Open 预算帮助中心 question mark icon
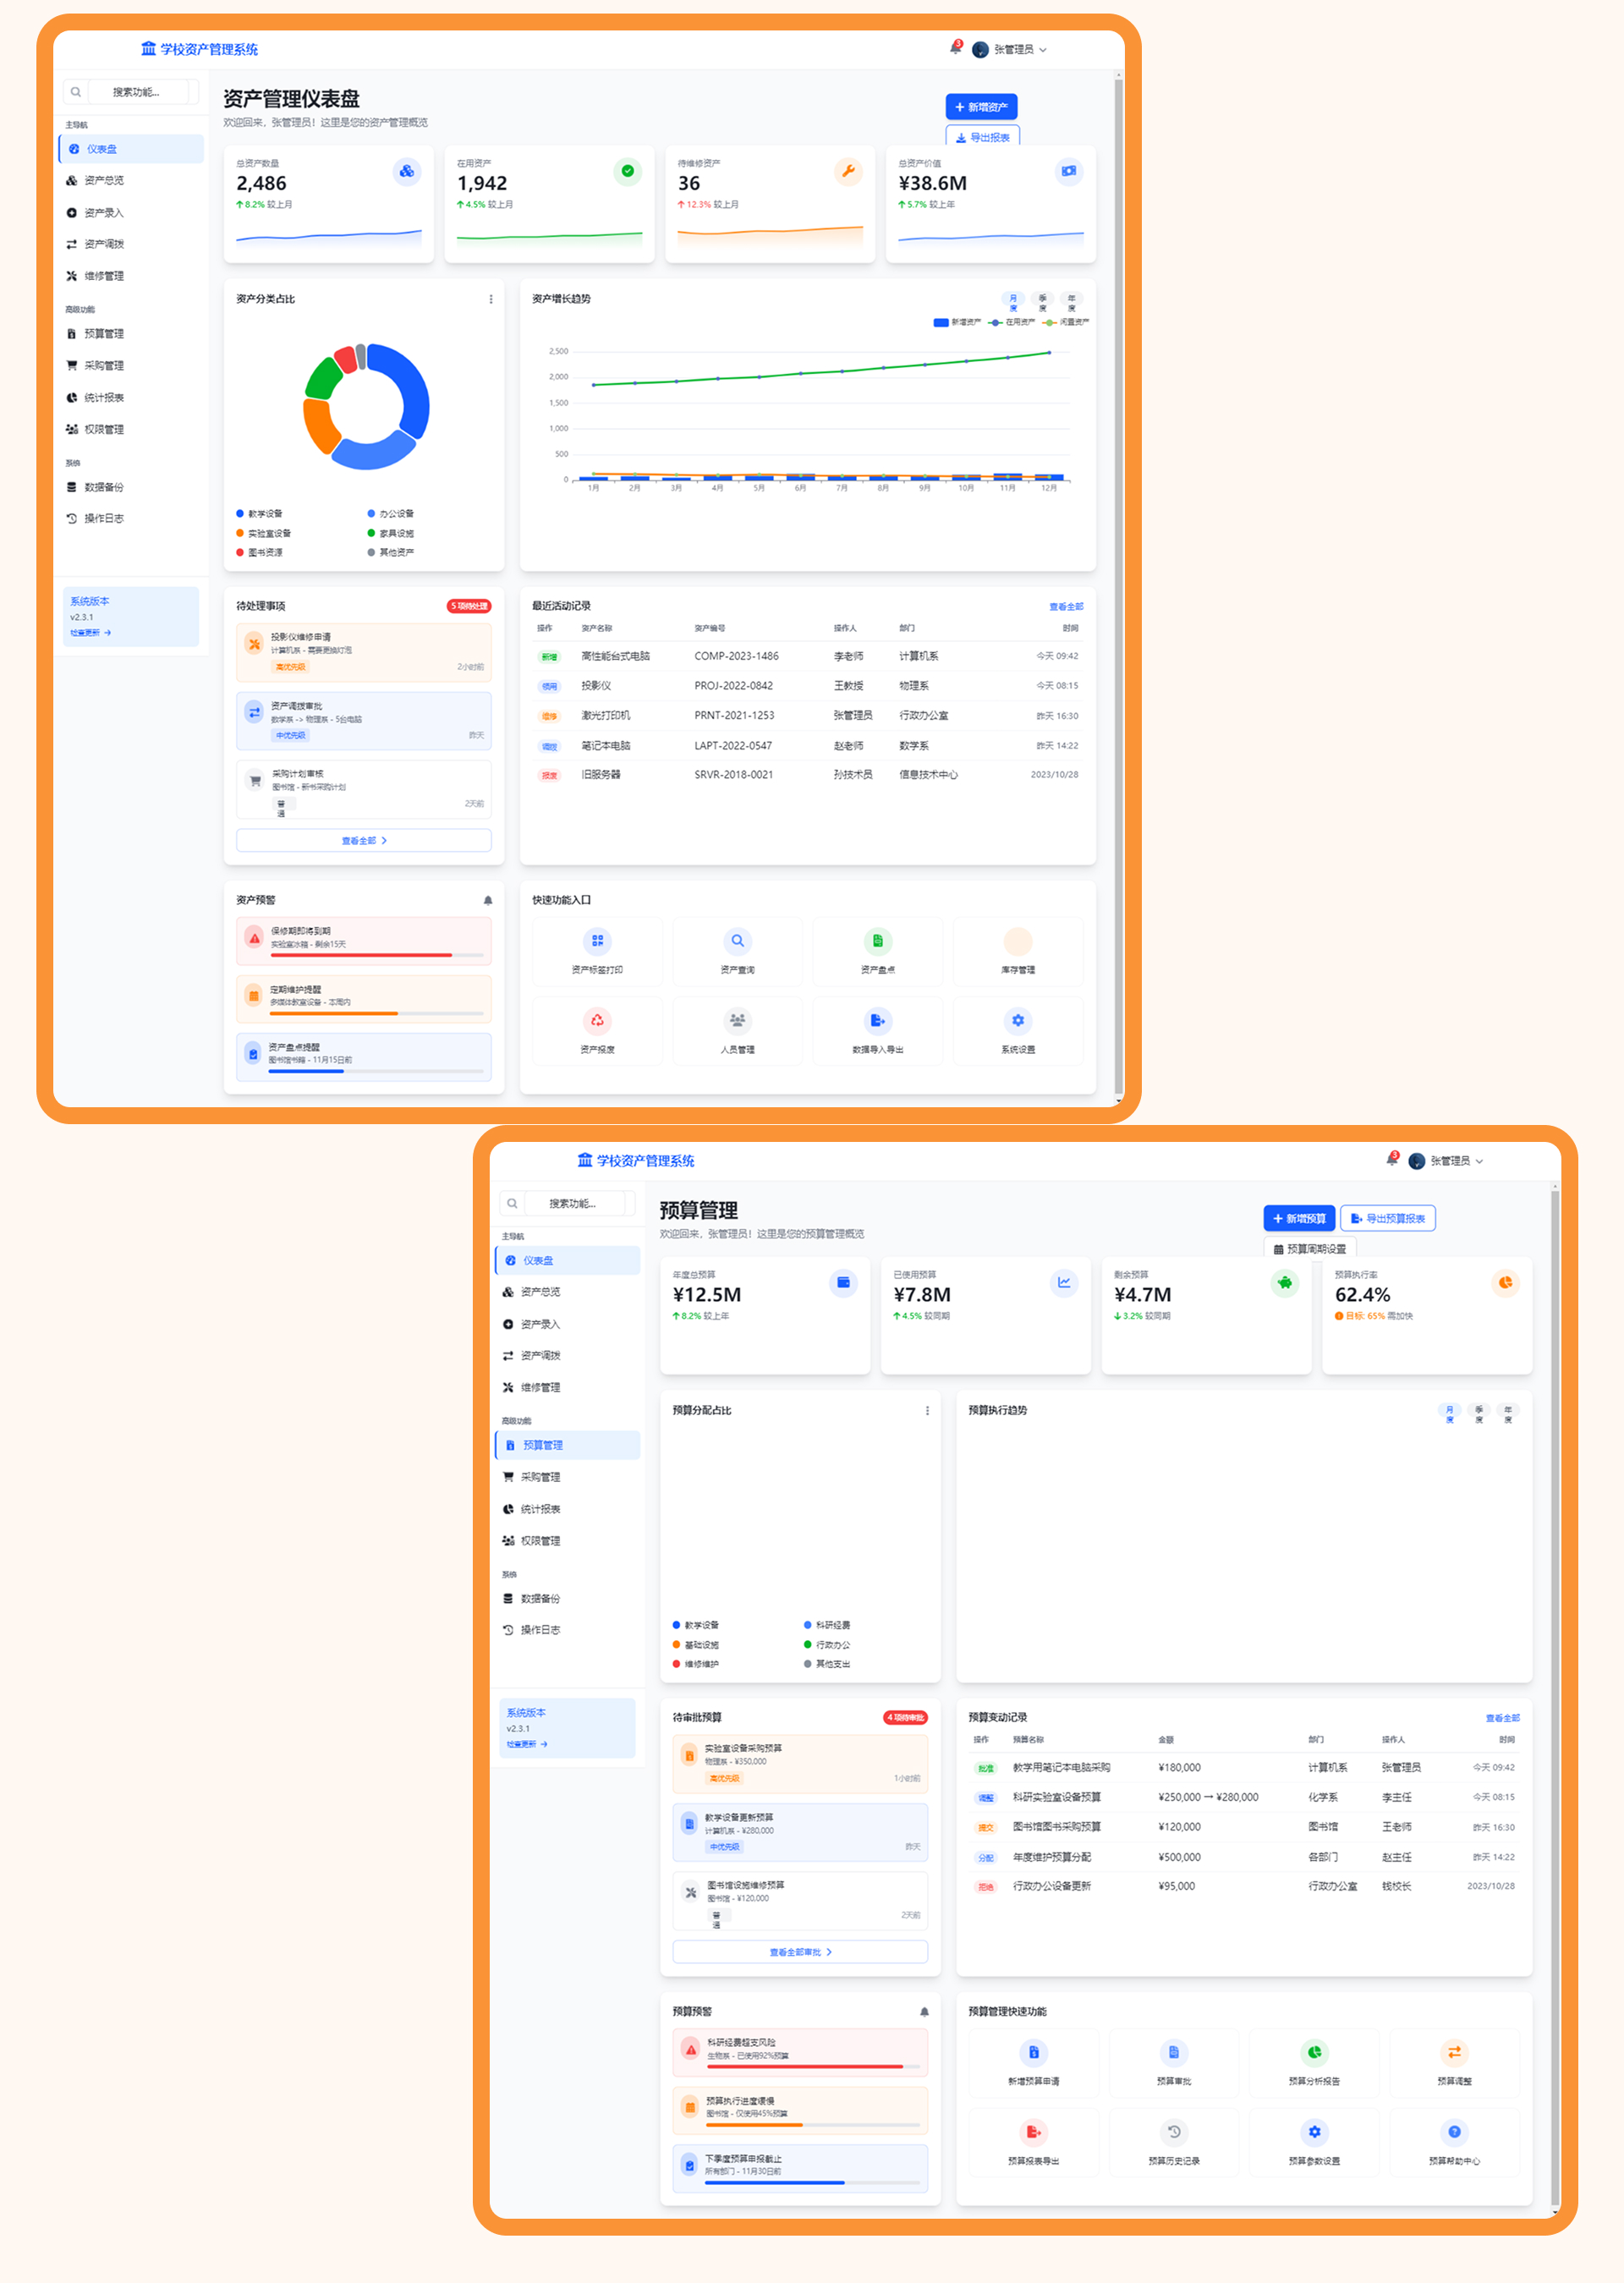The image size is (1624, 2283). (x=1453, y=2132)
